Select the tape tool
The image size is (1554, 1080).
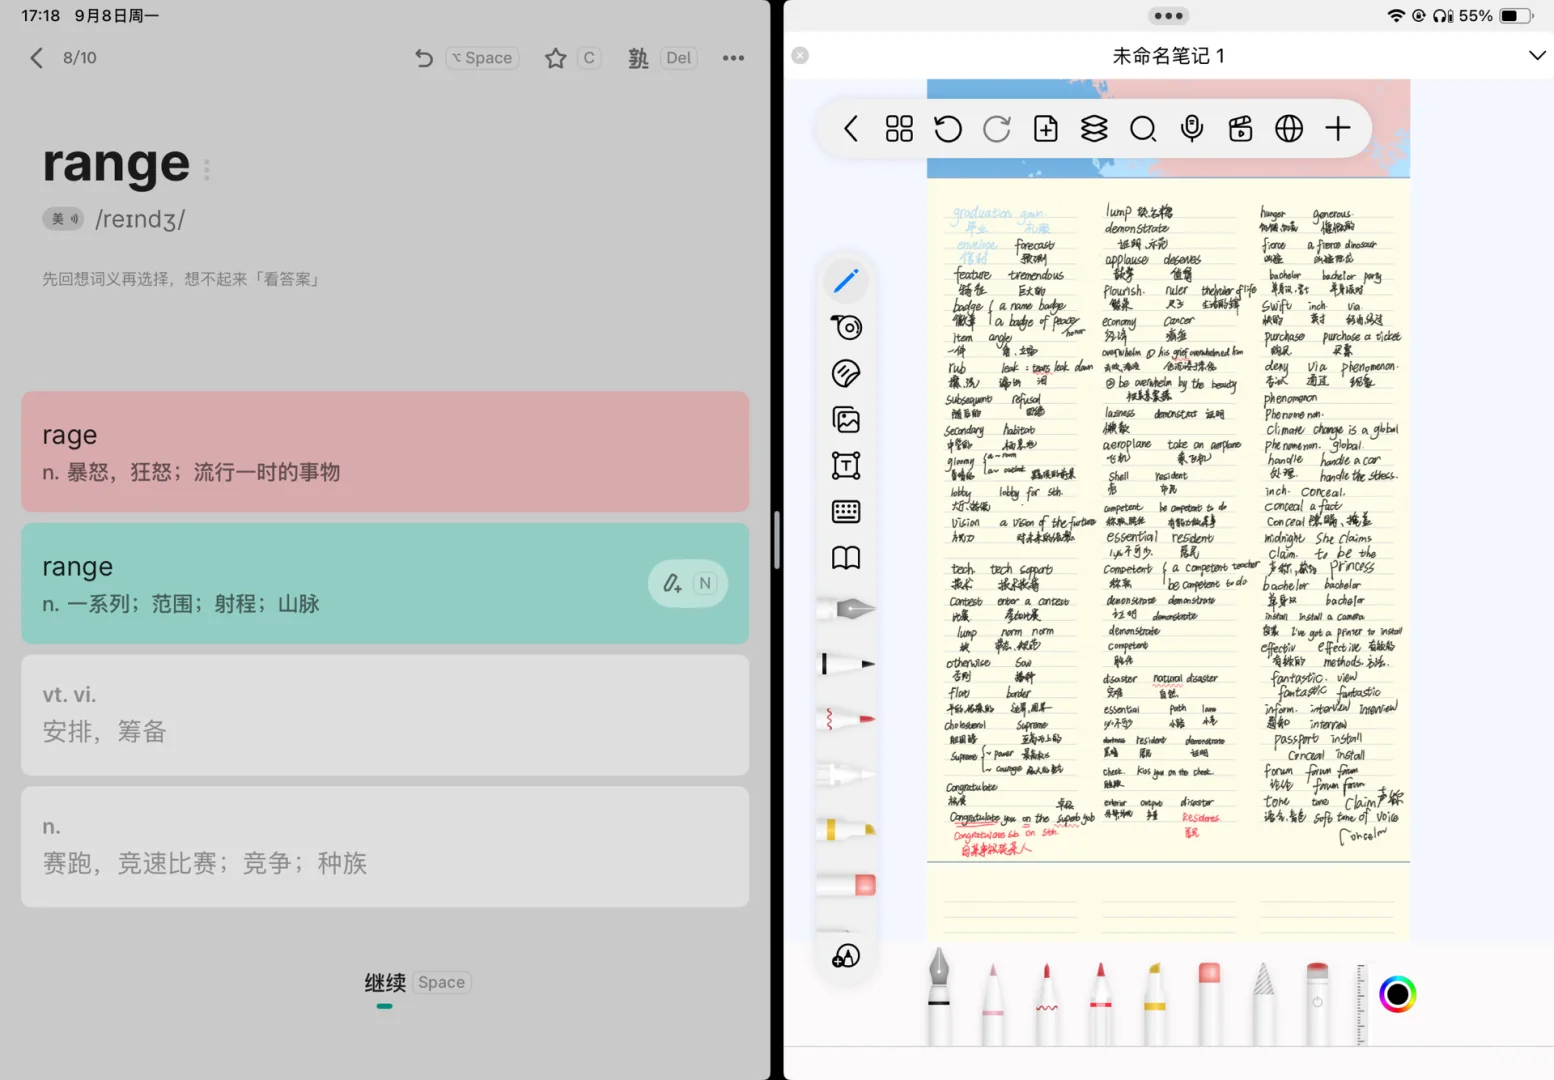[x=846, y=327]
